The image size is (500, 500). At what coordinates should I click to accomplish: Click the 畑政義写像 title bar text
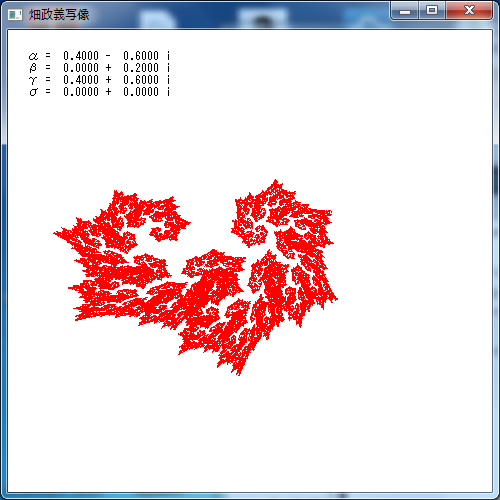tap(59, 15)
